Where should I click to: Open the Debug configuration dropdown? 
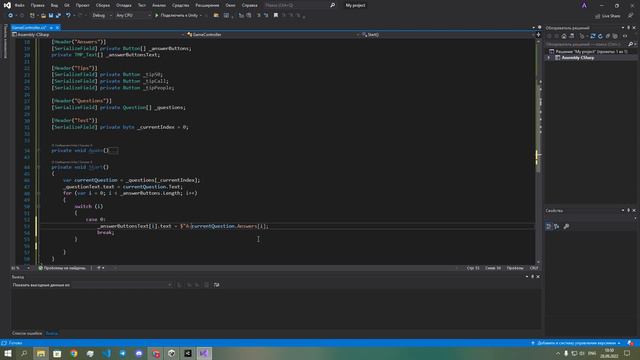pos(102,16)
